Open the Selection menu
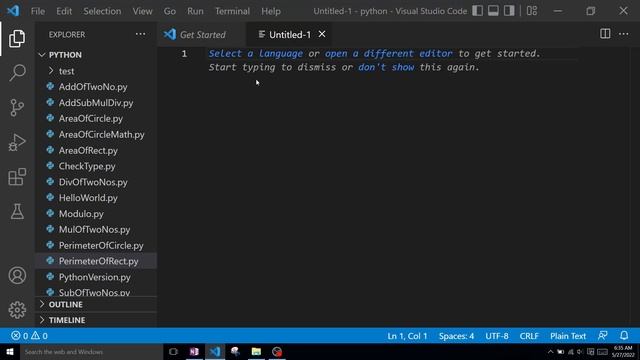Image resolution: width=640 pixels, height=360 pixels. [102, 11]
